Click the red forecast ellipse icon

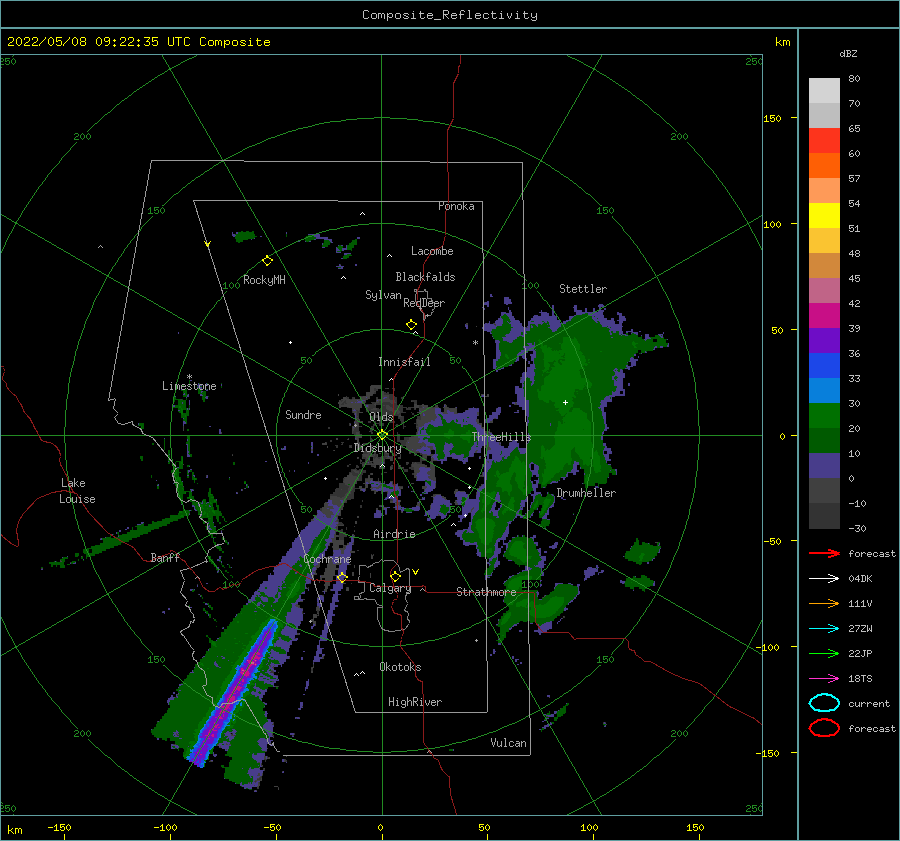click(824, 728)
